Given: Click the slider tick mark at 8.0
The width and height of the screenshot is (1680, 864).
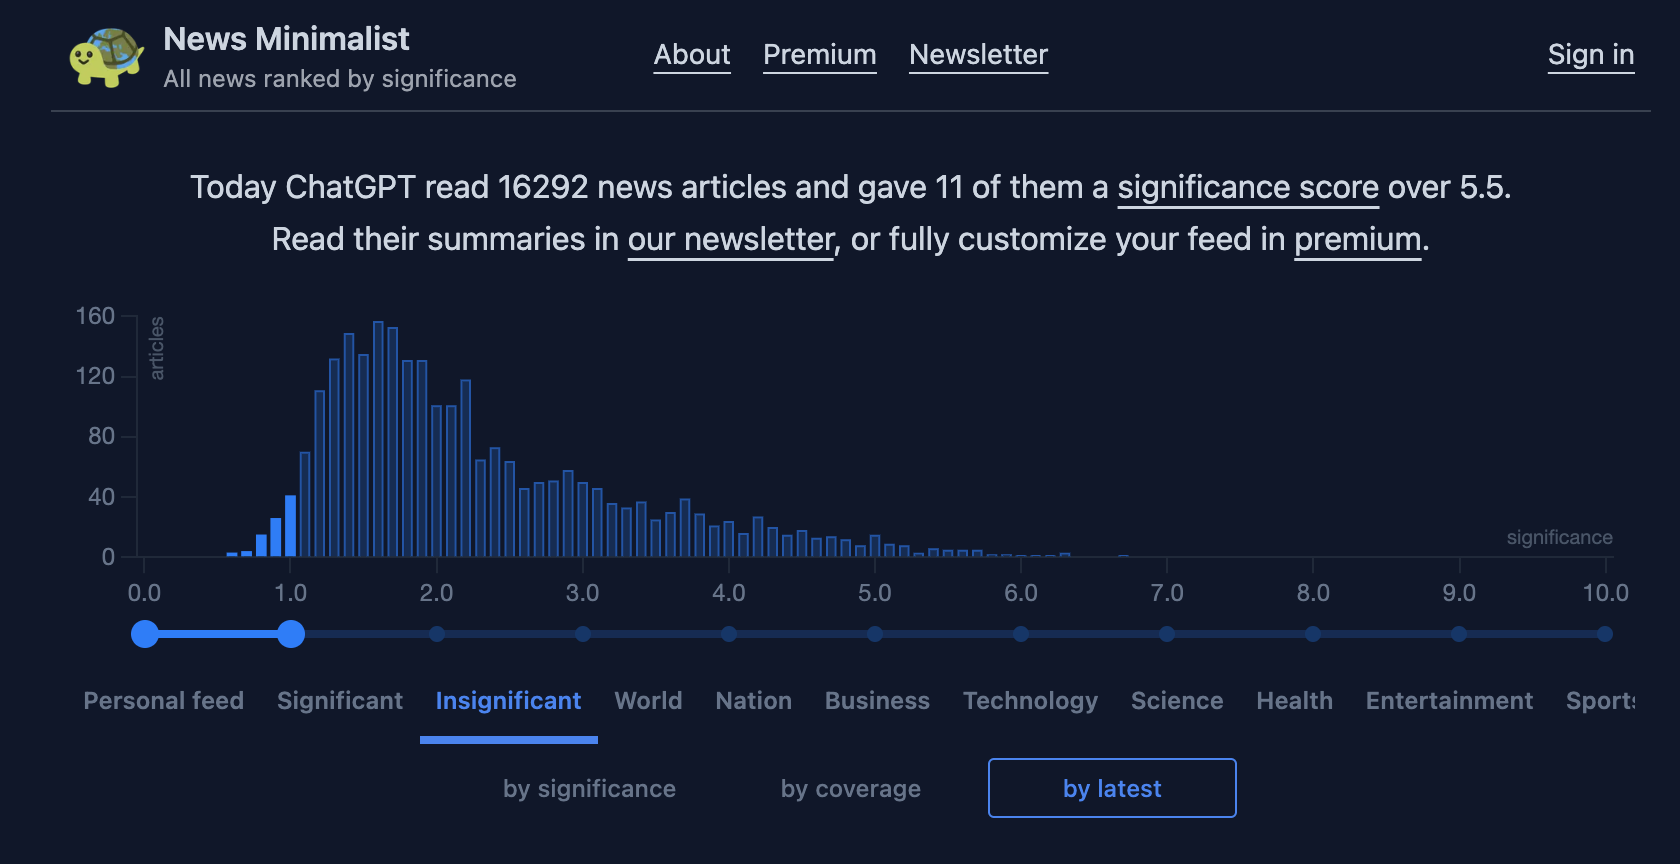Looking at the screenshot, I should pos(1313,634).
